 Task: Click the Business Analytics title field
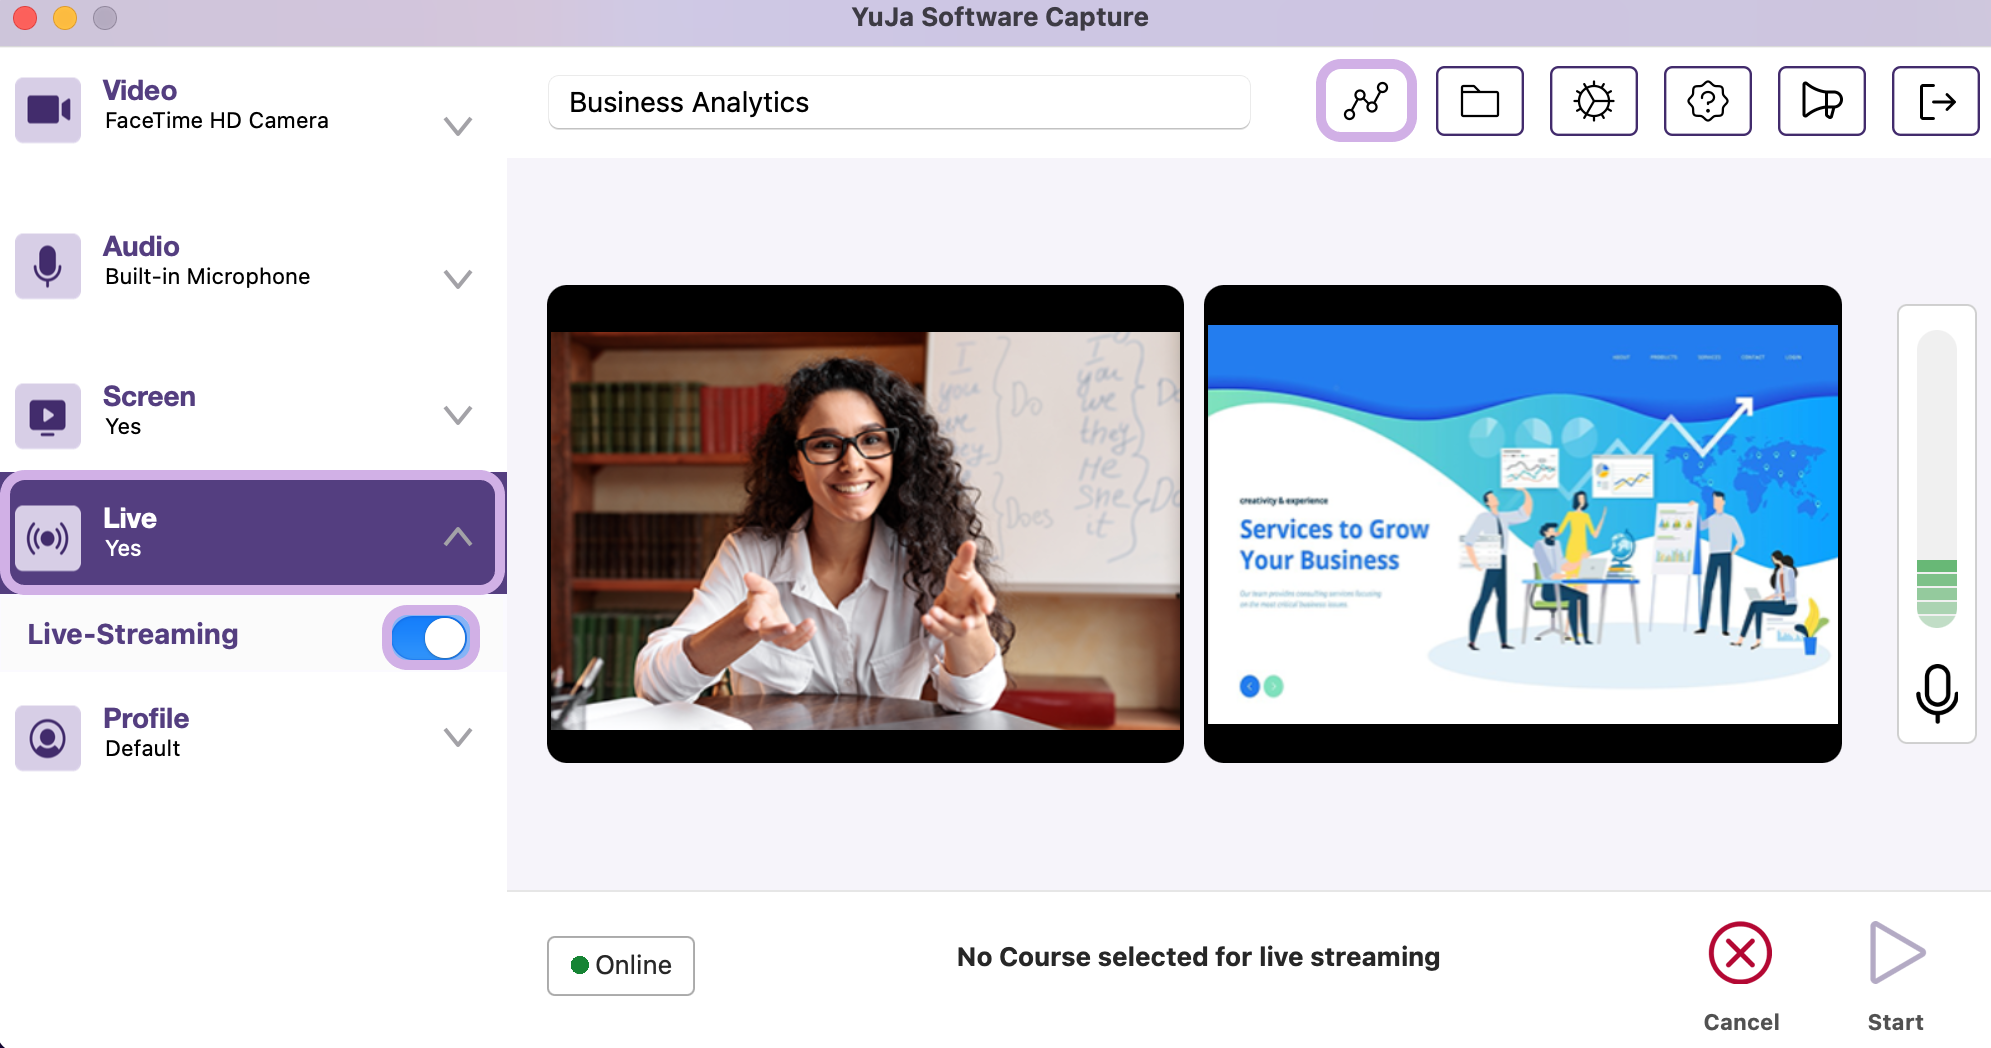pyautogui.click(x=899, y=102)
